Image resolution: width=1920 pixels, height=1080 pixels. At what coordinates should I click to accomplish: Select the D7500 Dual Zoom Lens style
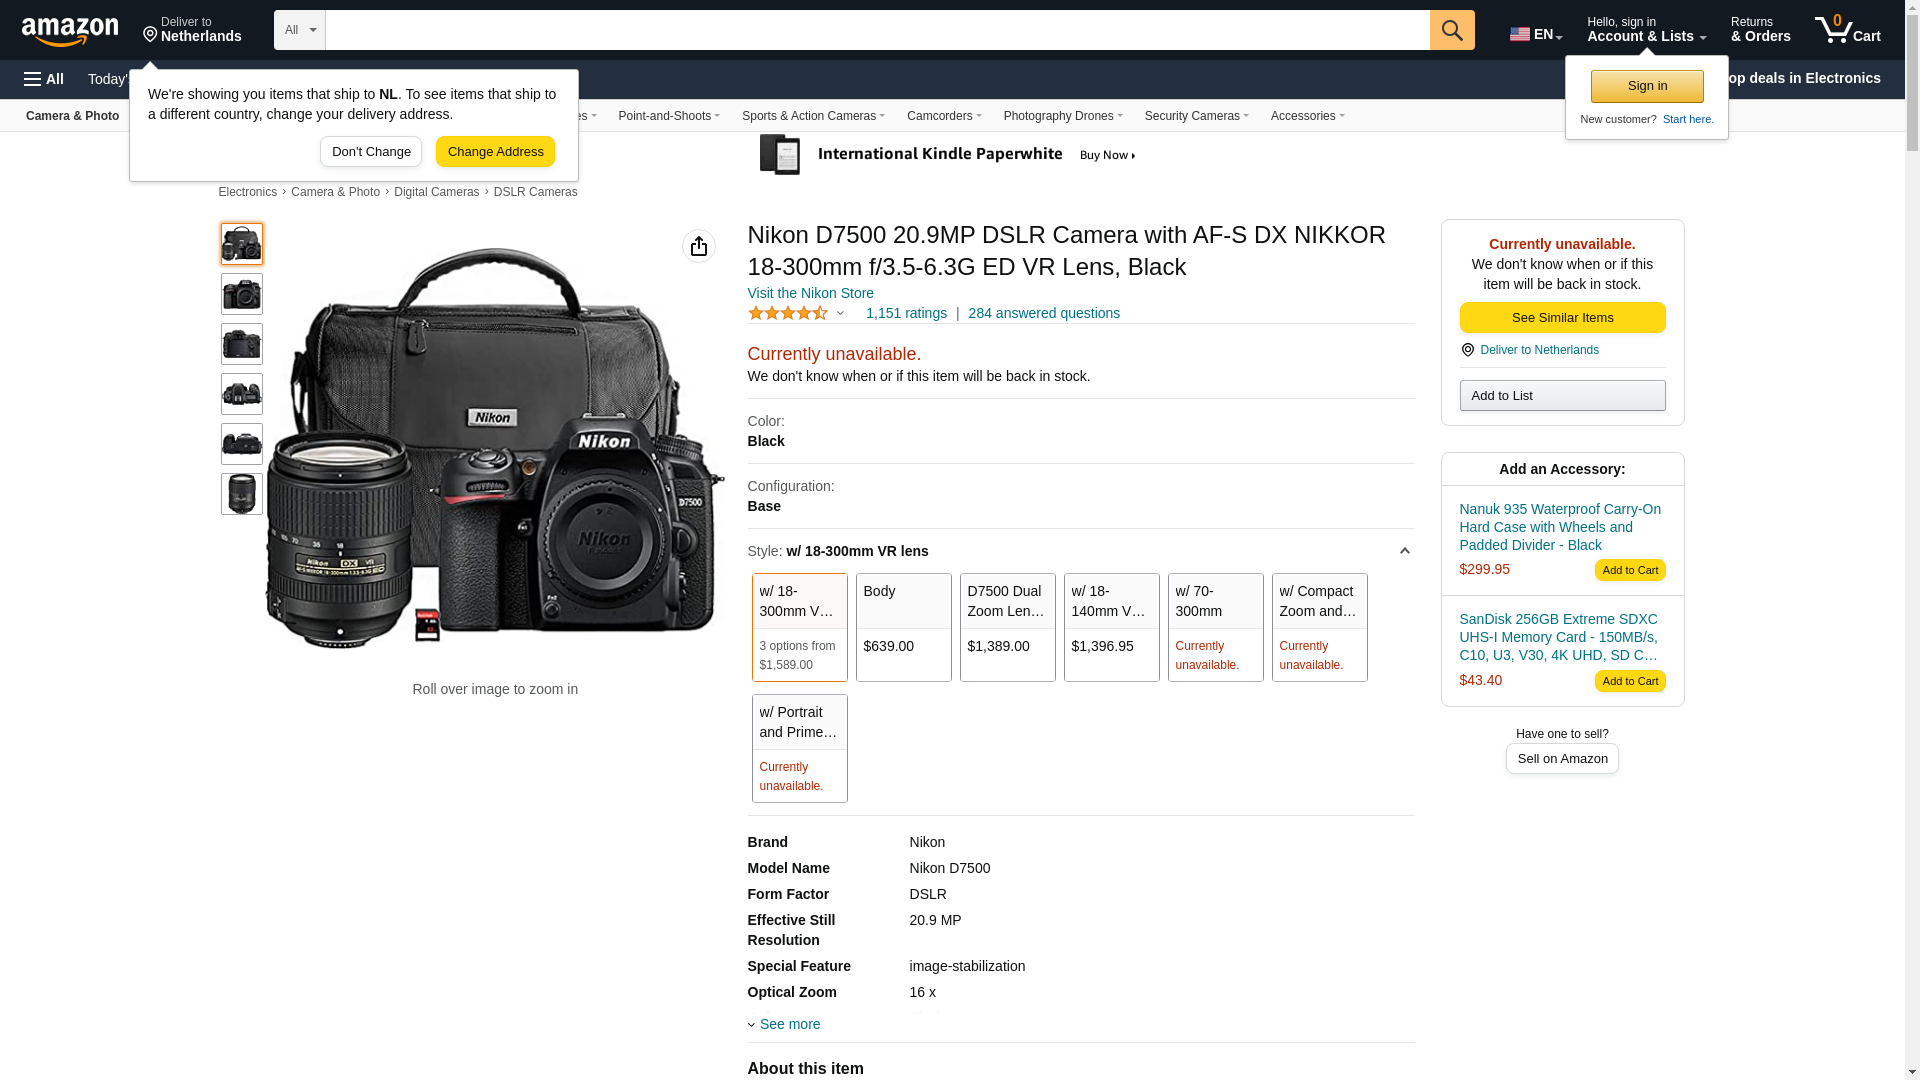pos(1007,627)
